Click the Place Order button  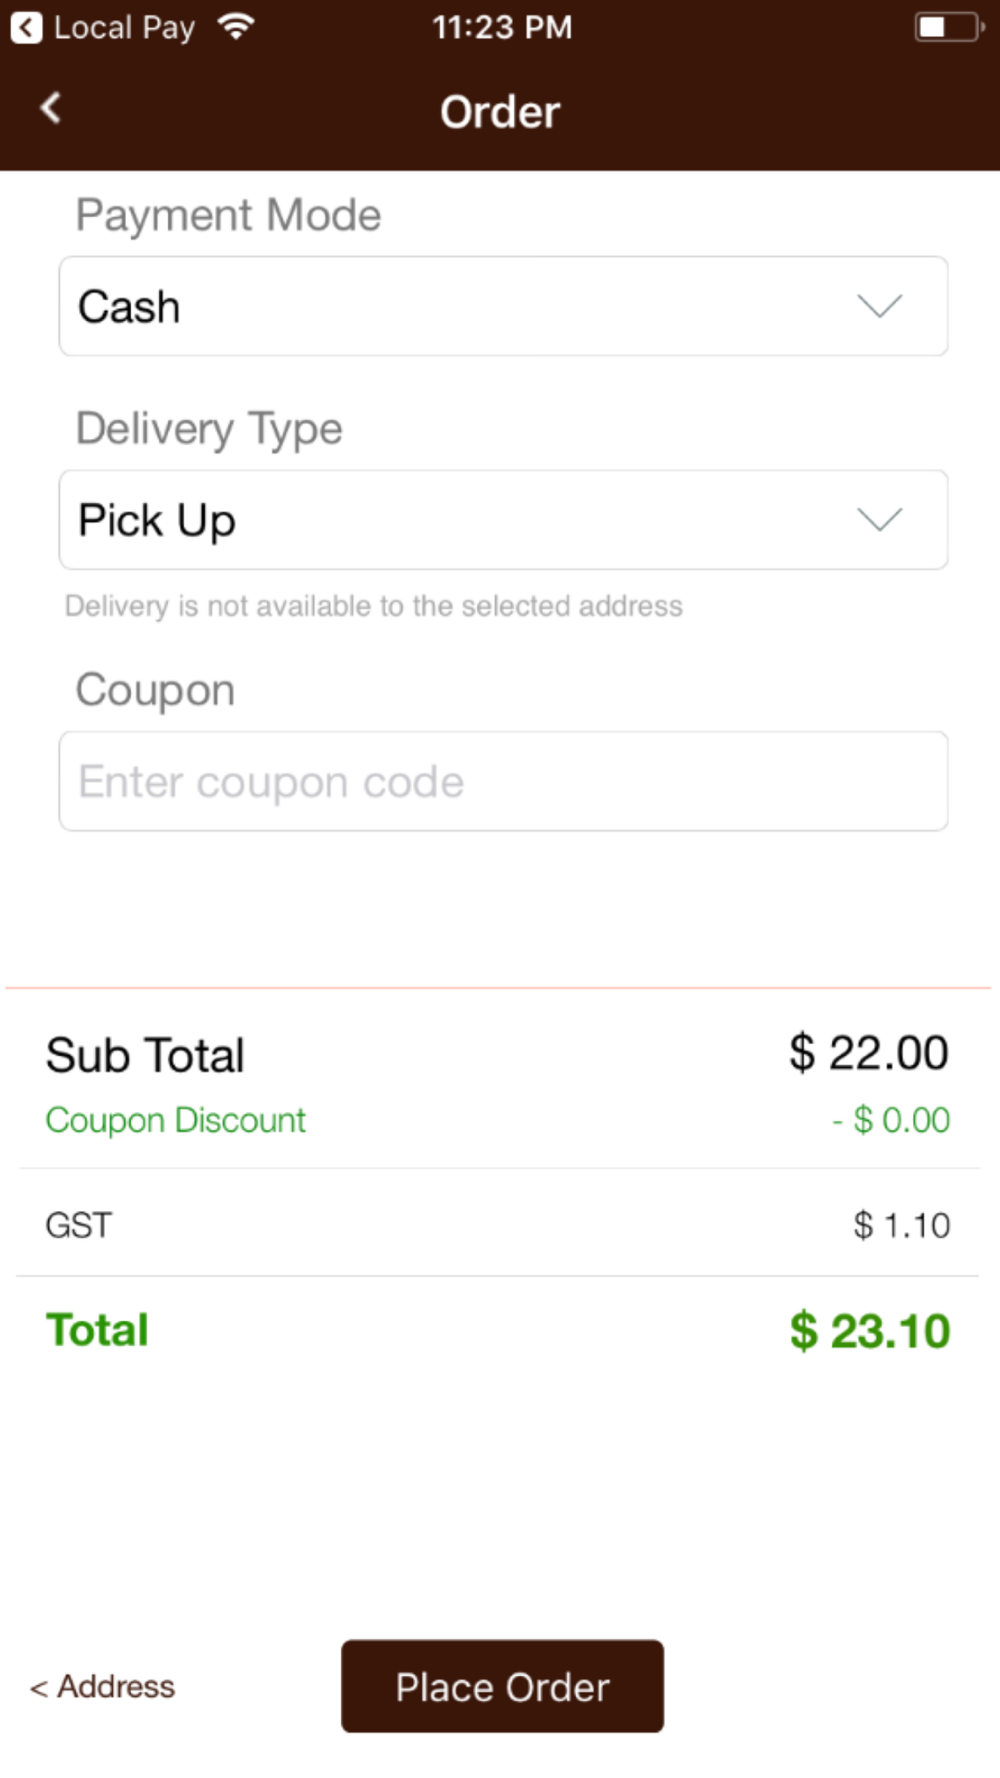502,1686
